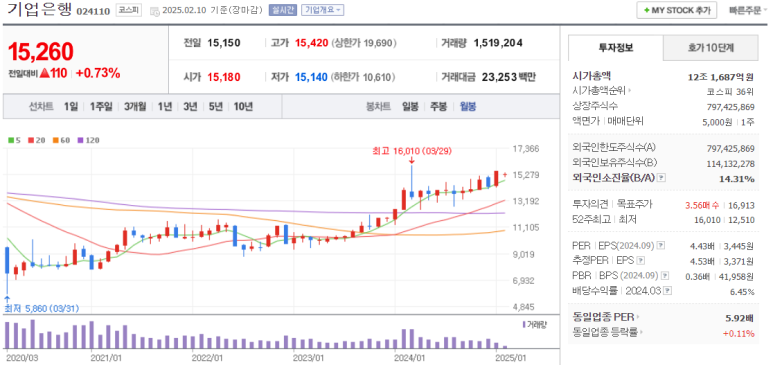Select the 3년 line chart period
The height and width of the screenshot is (365, 773).
pyautogui.click(x=190, y=107)
